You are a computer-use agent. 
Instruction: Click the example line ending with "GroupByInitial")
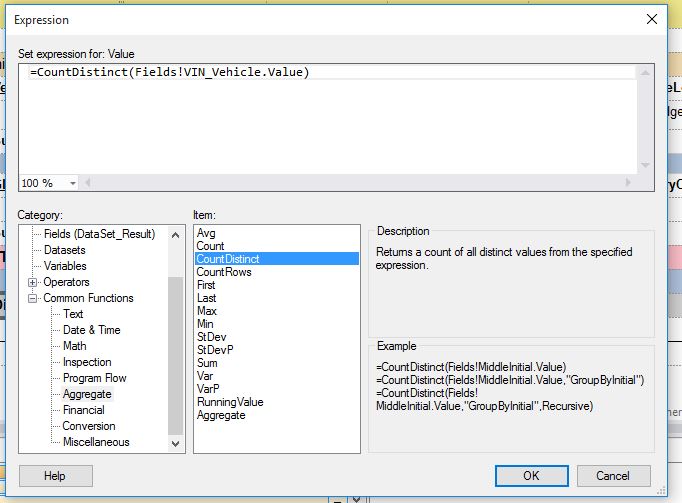point(510,380)
